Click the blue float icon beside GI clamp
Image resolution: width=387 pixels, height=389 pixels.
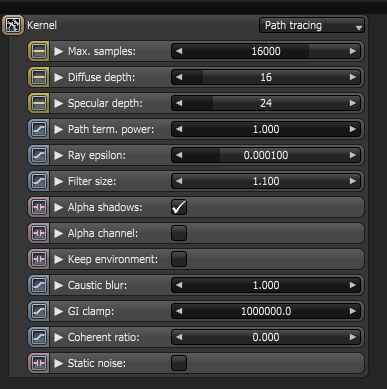(x=39, y=311)
